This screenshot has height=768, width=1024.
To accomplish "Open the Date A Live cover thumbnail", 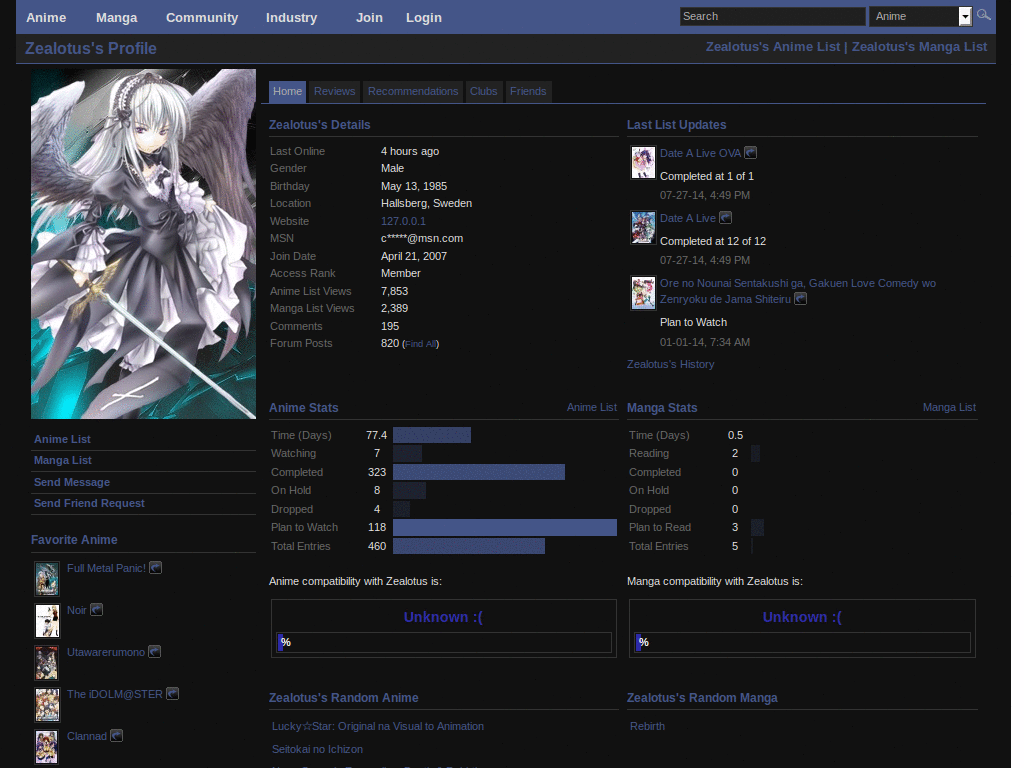I will [x=643, y=227].
